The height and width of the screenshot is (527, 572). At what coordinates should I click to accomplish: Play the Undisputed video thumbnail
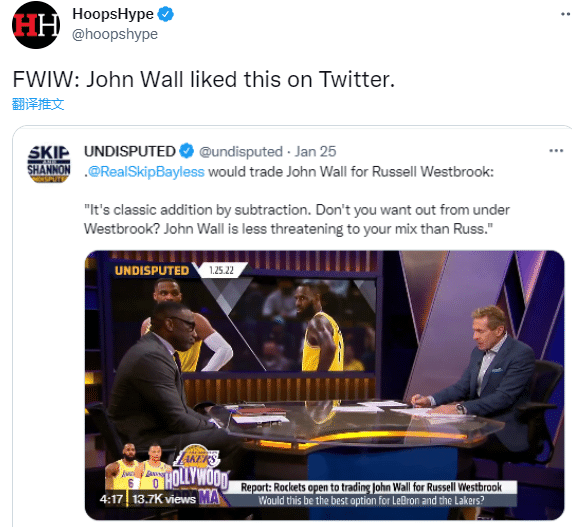click(324, 385)
